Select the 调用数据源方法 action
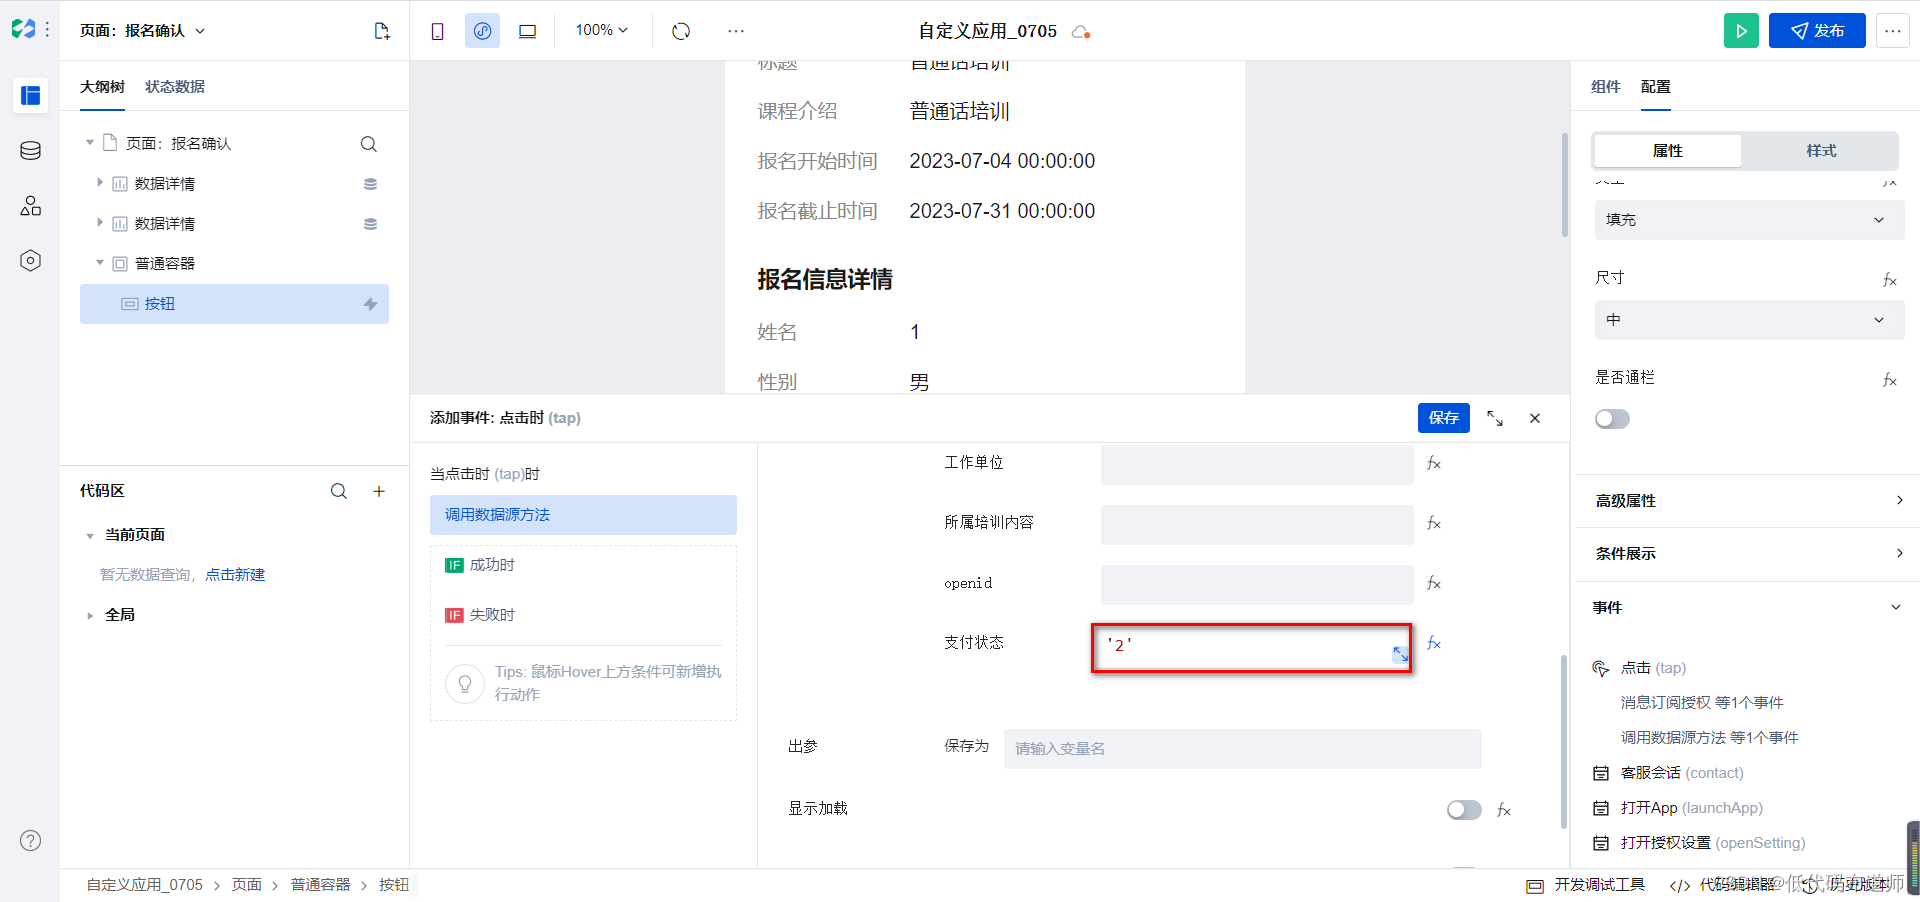Image resolution: width=1920 pixels, height=902 pixels. coord(583,515)
